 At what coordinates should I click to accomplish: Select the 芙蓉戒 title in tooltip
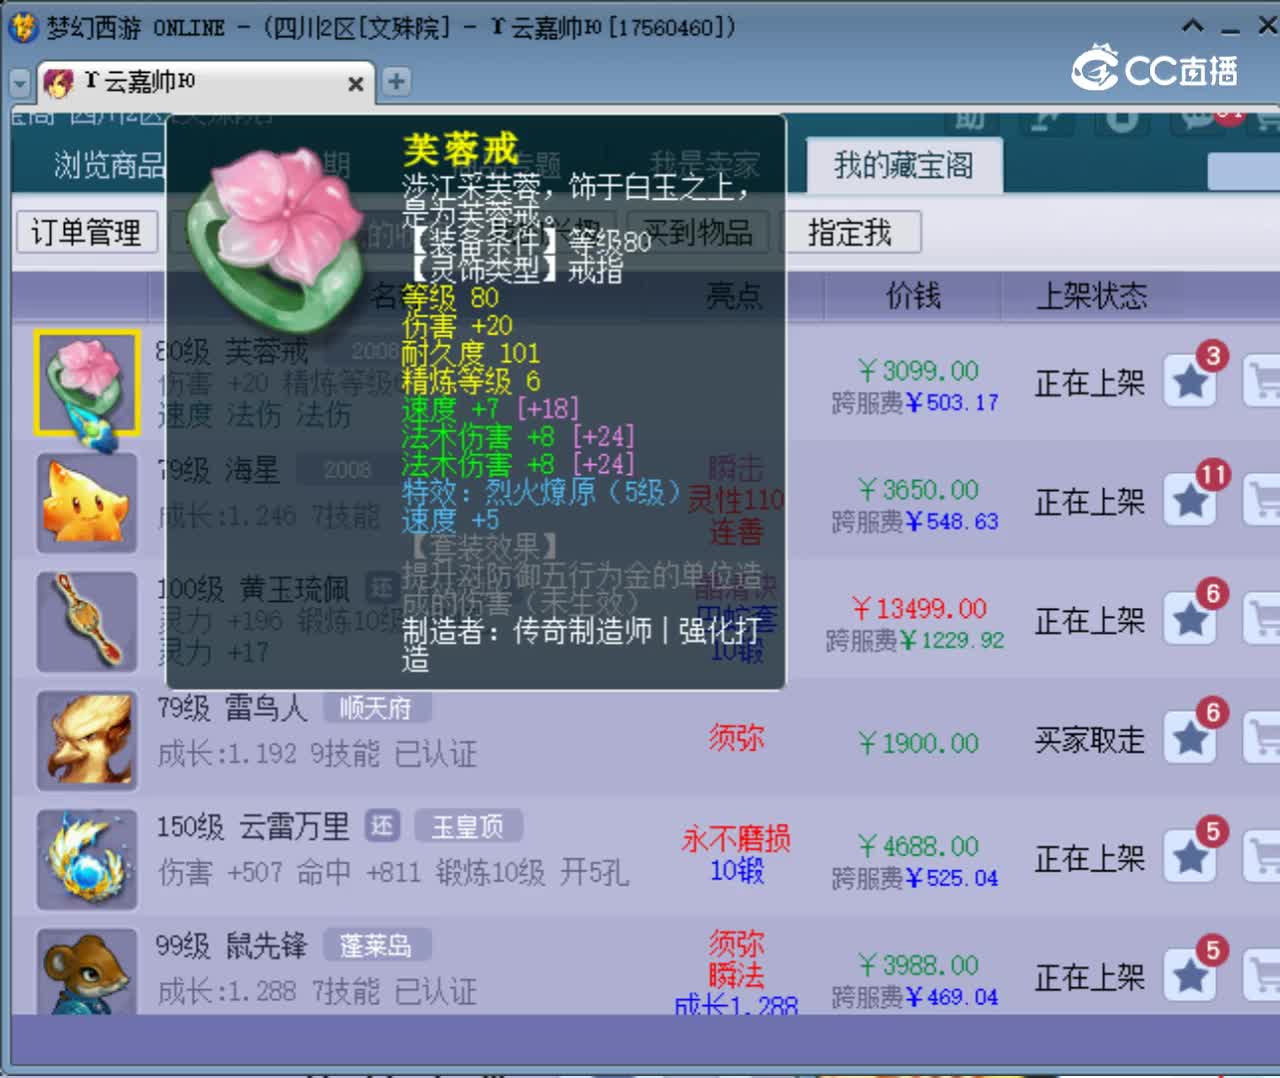click(x=460, y=150)
